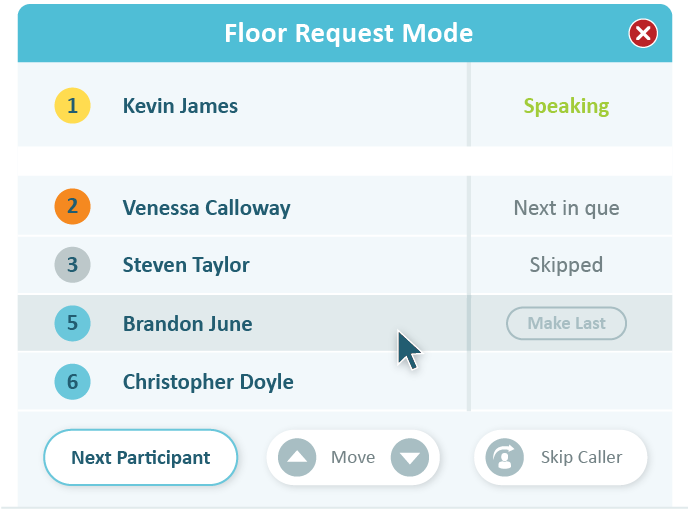
Task: Click the Move up arrow icon
Action: click(297, 457)
